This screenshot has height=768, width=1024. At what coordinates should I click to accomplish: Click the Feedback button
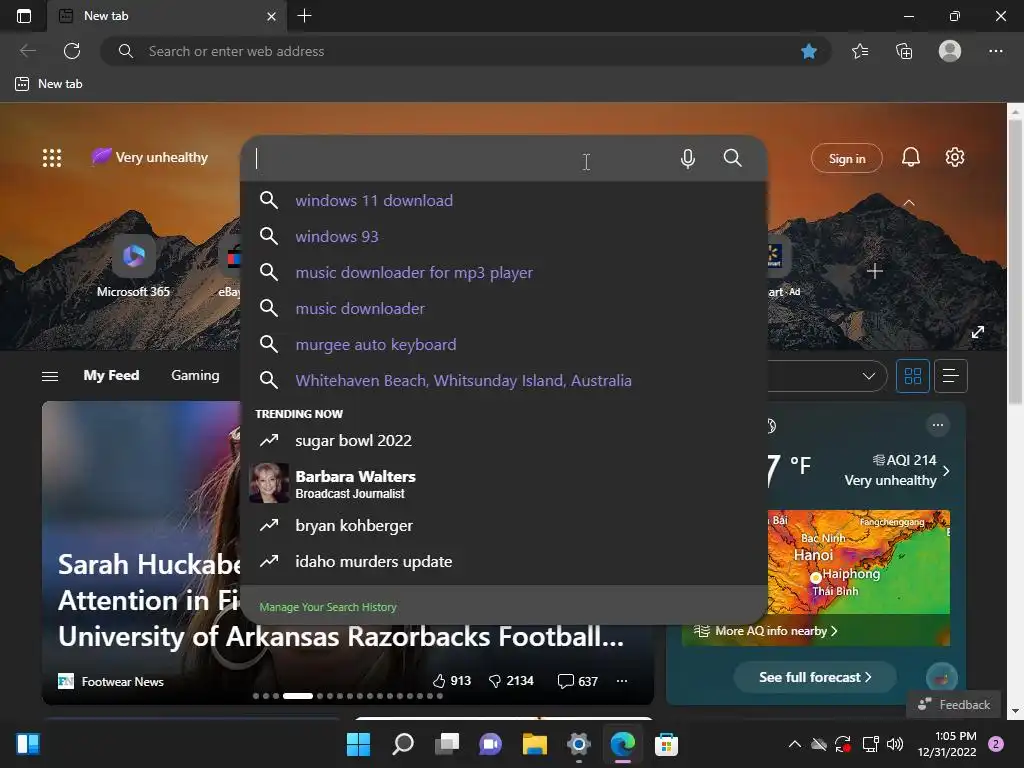pyautogui.click(x=953, y=705)
